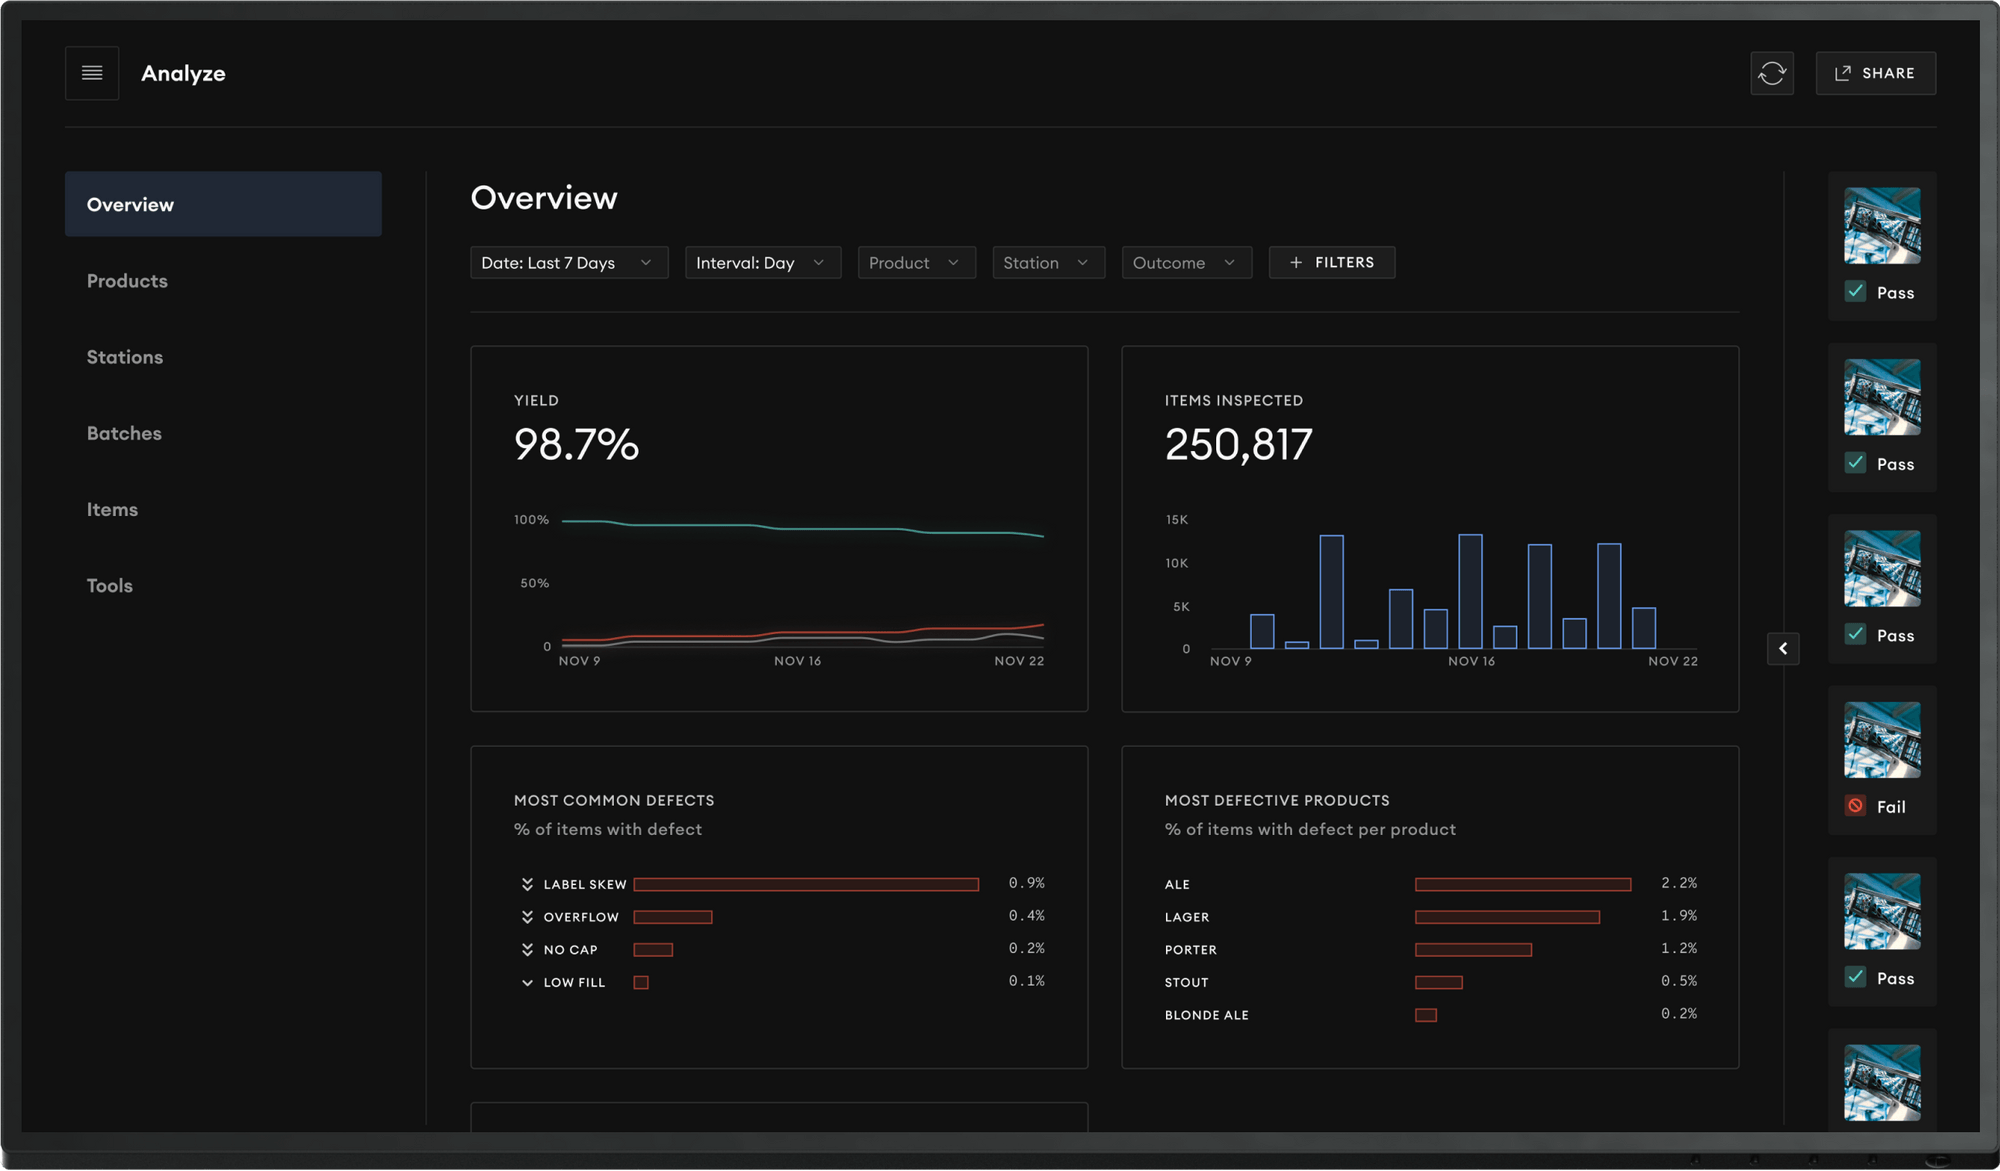Expand the Overflow defect chevron
This screenshot has height=1171, width=2000.
tap(527, 917)
